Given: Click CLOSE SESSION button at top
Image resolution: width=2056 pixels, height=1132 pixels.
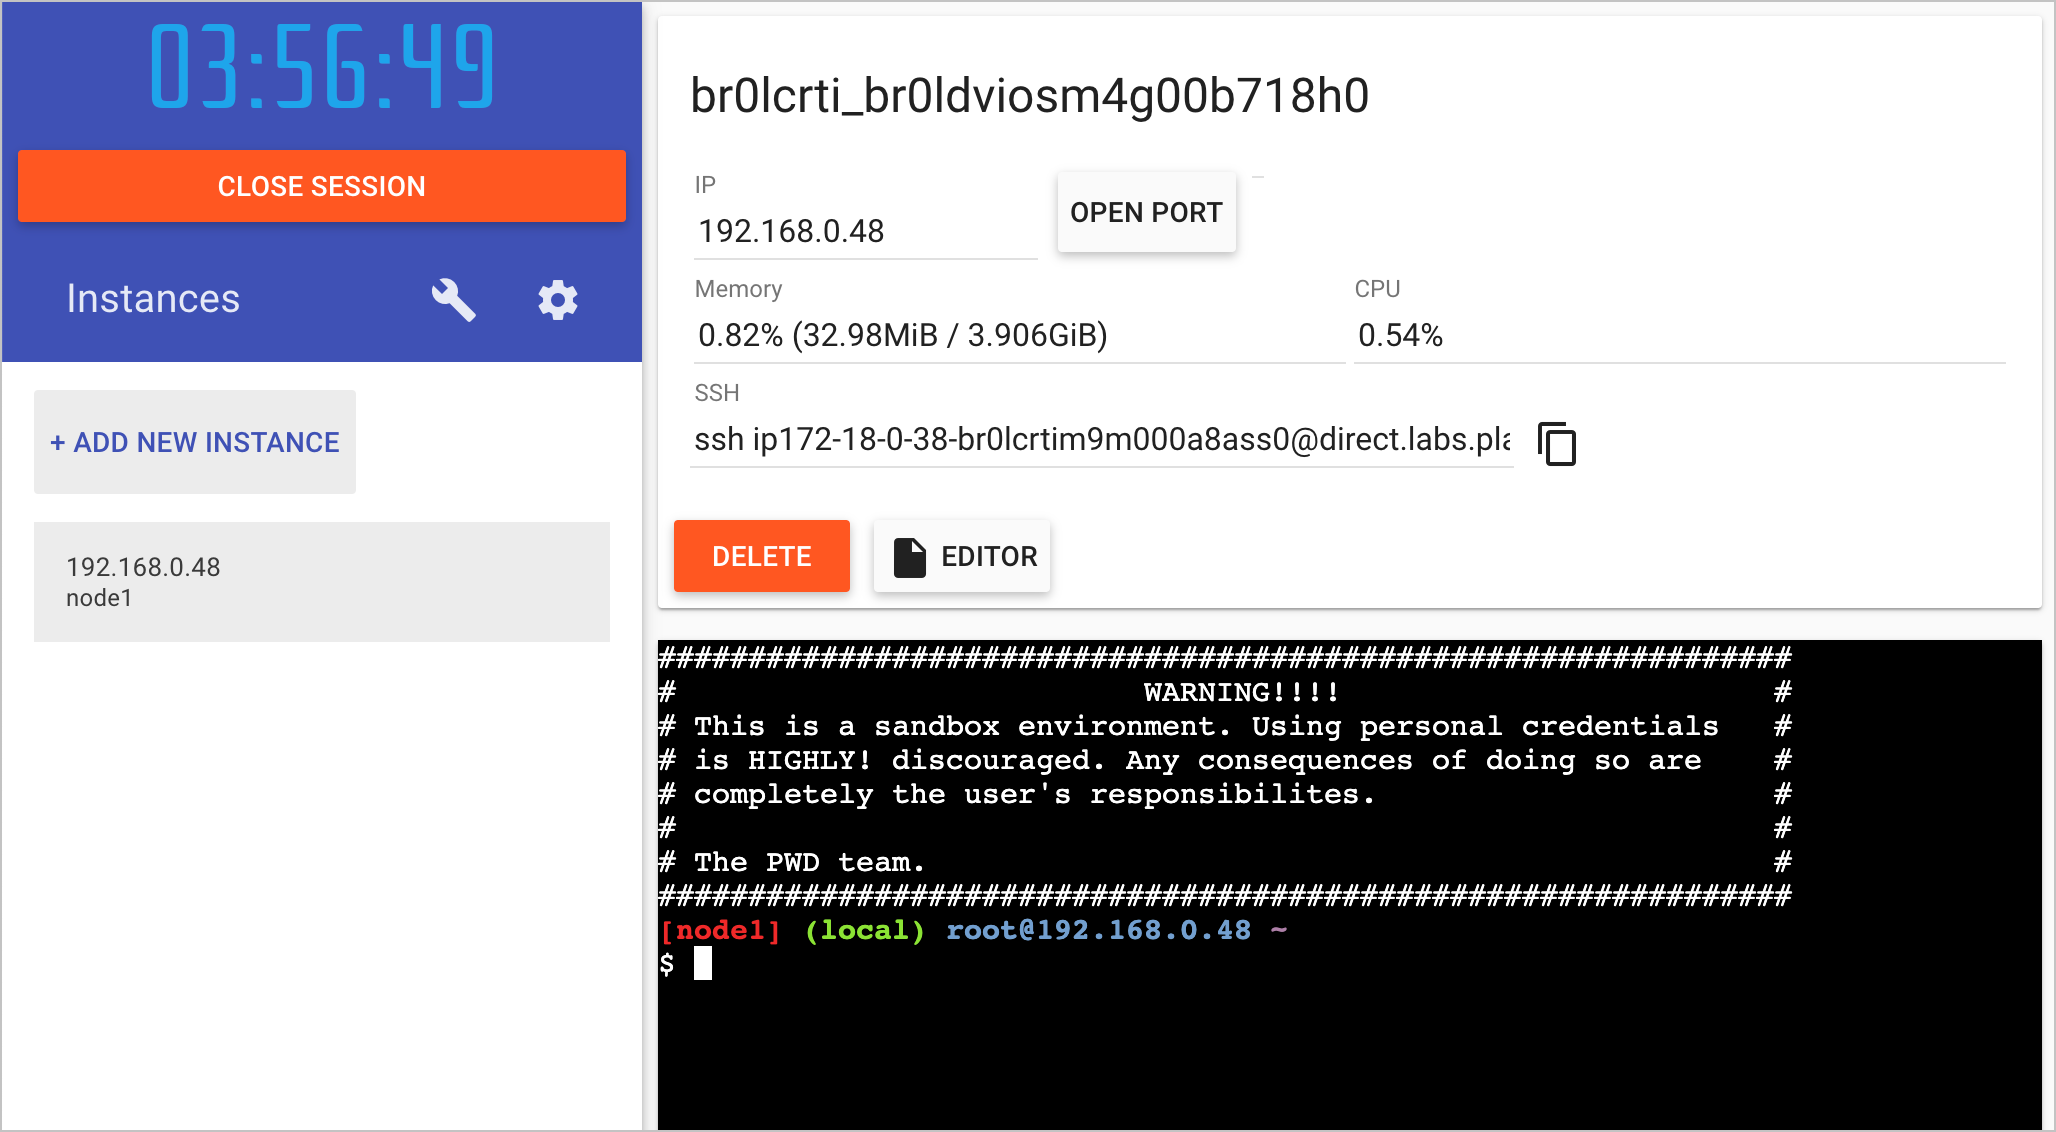Looking at the screenshot, I should pyautogui.click(x=322, y=187).
